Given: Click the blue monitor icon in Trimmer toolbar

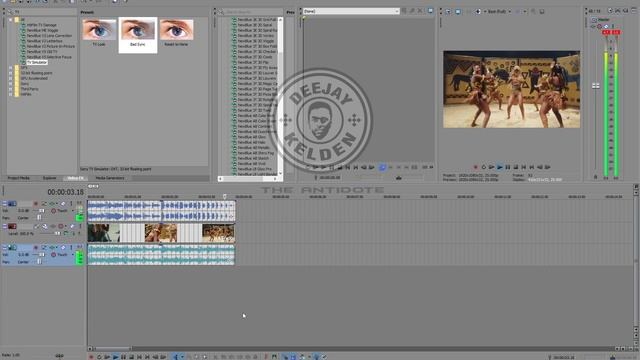Looking at the screenshot, I should coord(430,11).
